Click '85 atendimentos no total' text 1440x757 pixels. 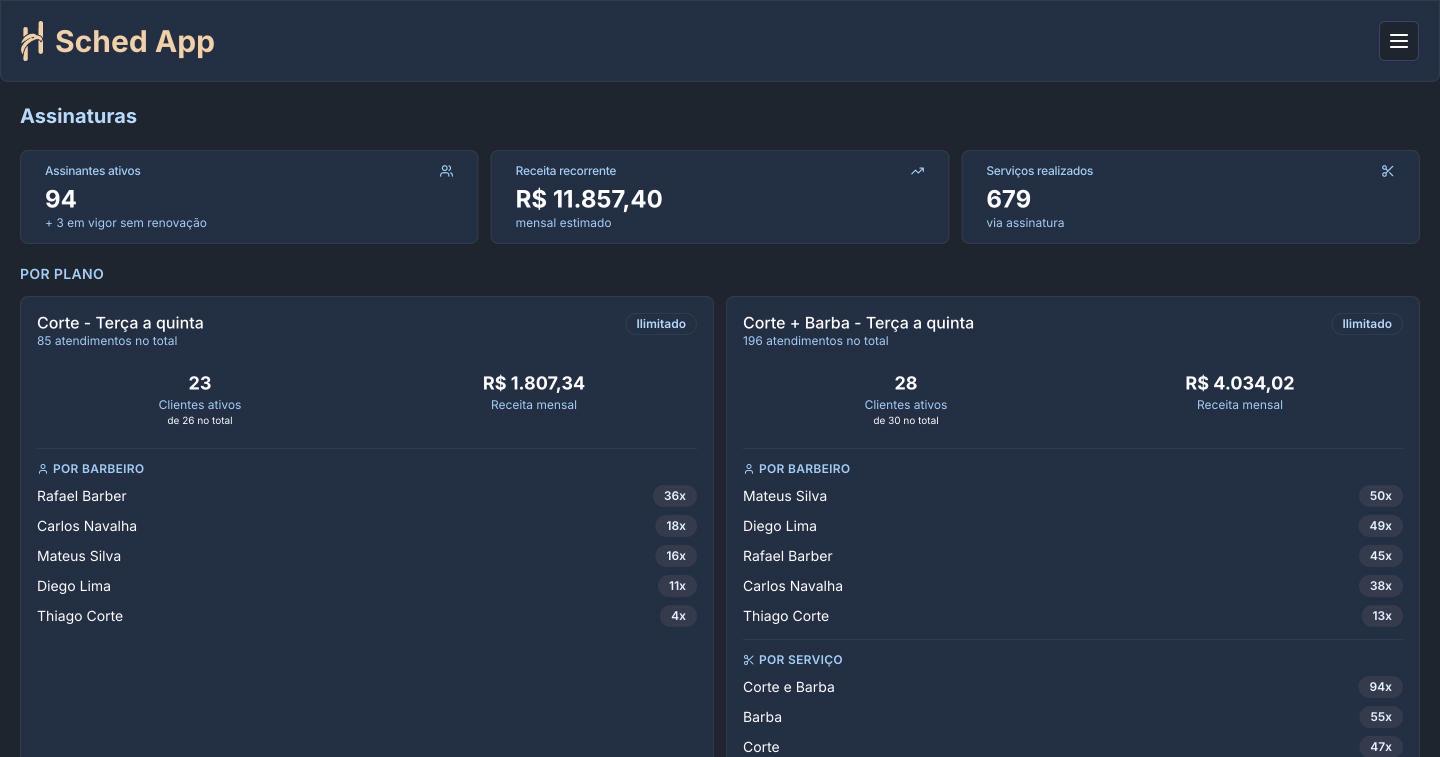107,341
